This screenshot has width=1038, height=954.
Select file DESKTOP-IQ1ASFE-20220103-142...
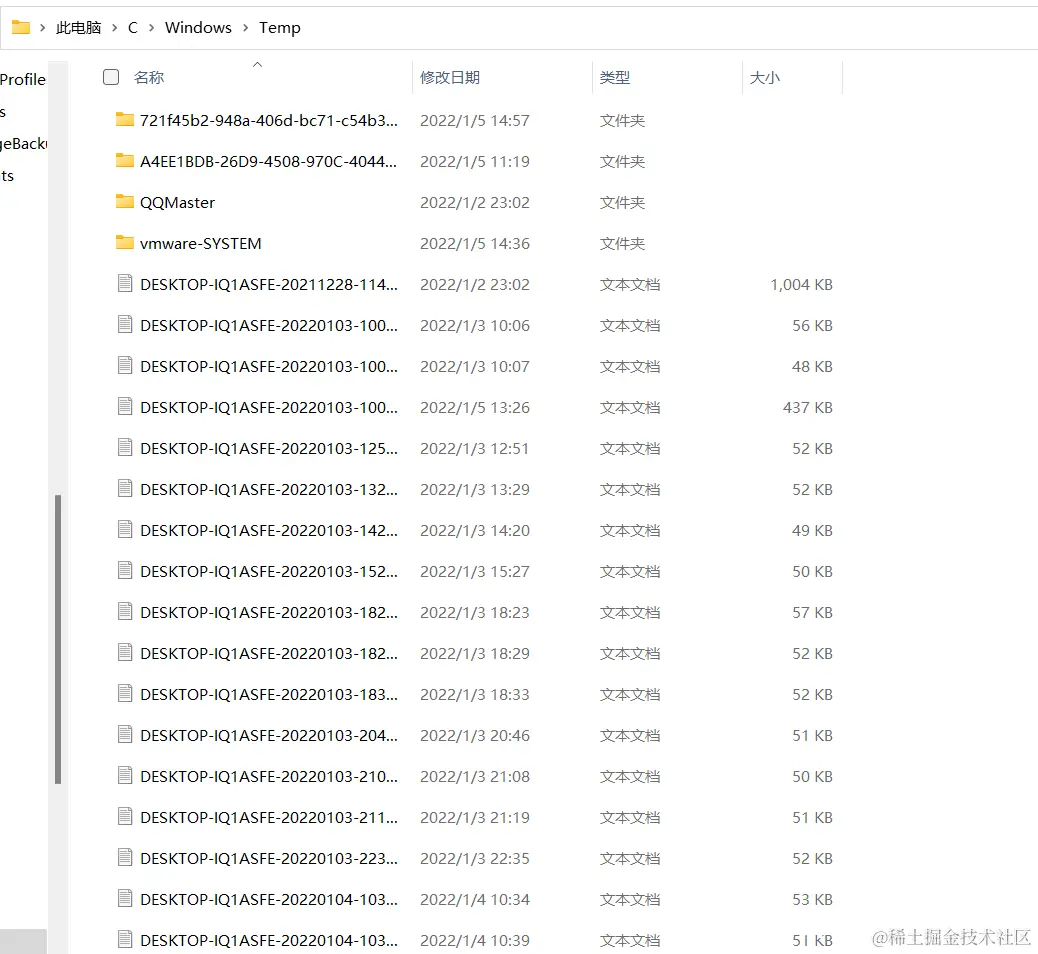click(269, 530)
